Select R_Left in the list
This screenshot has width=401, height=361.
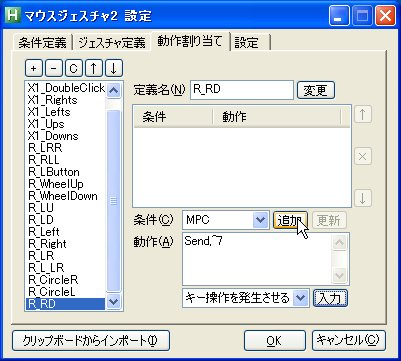(x=66, y=232)
